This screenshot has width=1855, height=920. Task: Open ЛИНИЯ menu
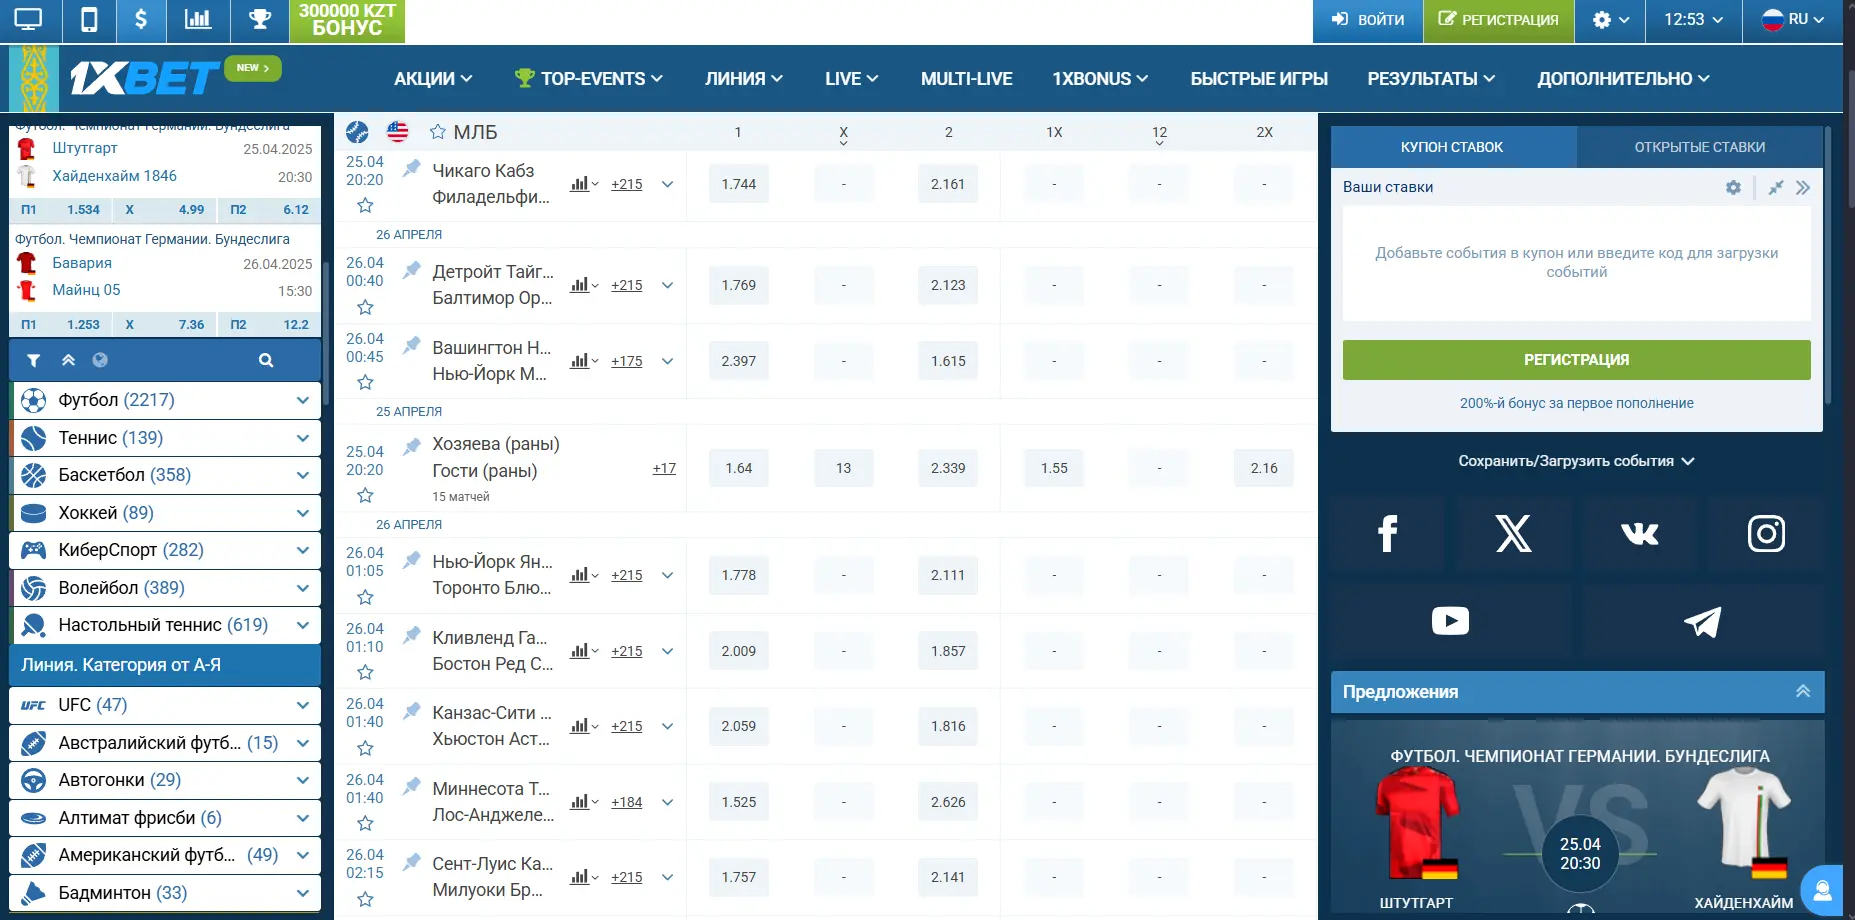[743, 79]
